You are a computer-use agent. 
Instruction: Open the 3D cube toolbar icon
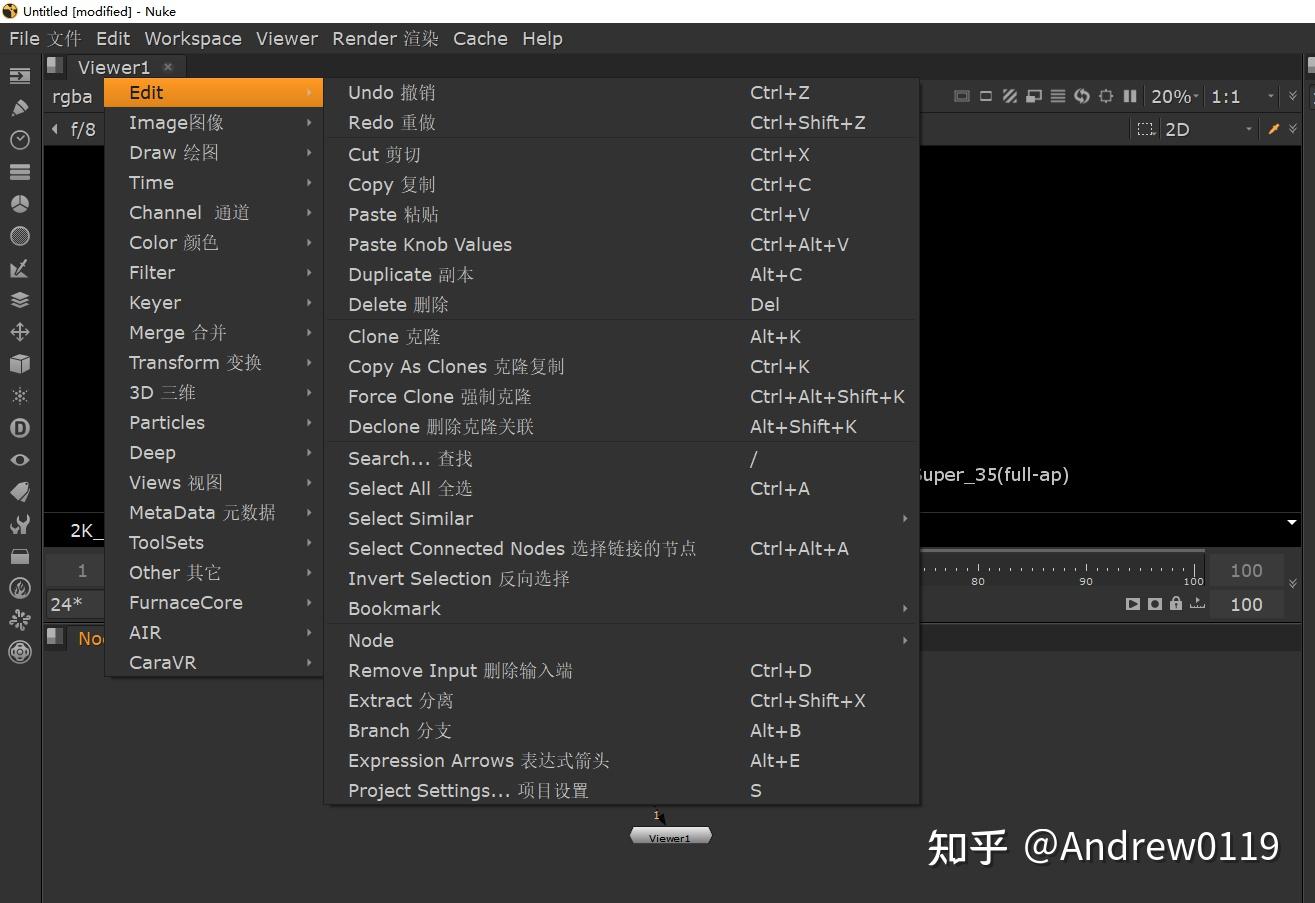(x=19, y=364)
